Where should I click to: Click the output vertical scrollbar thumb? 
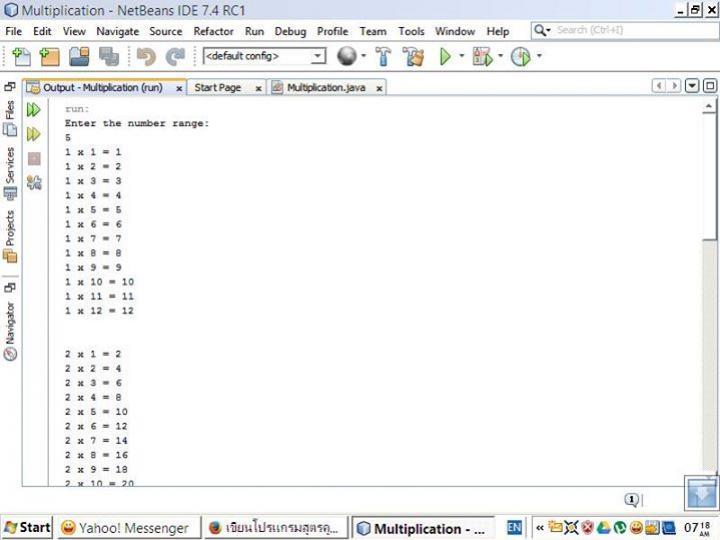(709, 177)
